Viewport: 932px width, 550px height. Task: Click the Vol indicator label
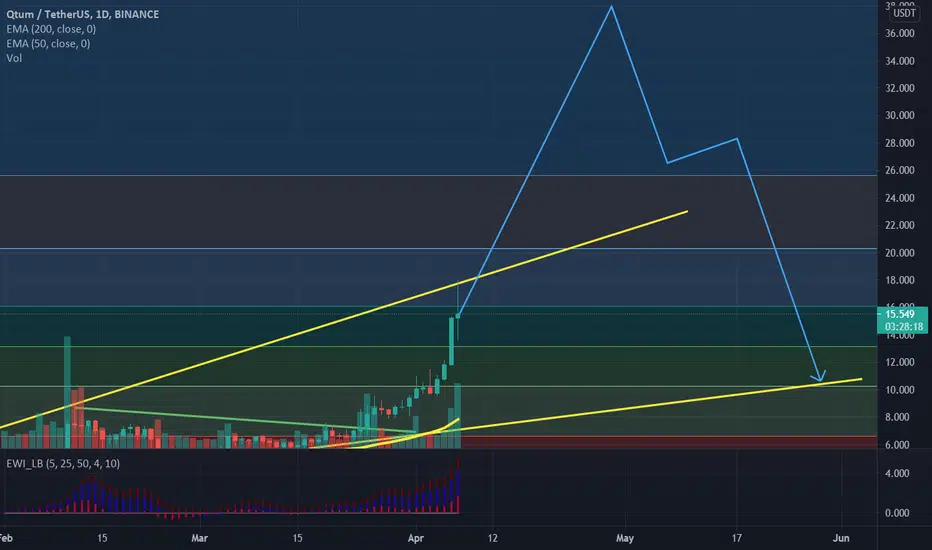coord(14,58)
